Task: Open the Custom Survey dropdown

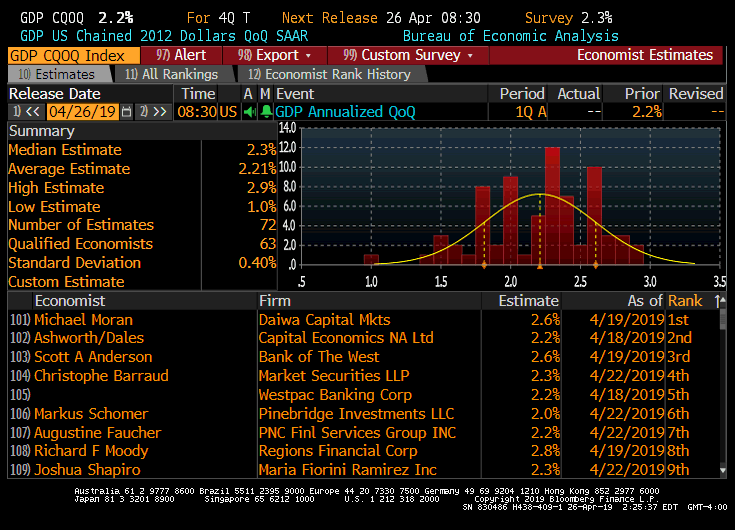Action: tap(408, 55)
